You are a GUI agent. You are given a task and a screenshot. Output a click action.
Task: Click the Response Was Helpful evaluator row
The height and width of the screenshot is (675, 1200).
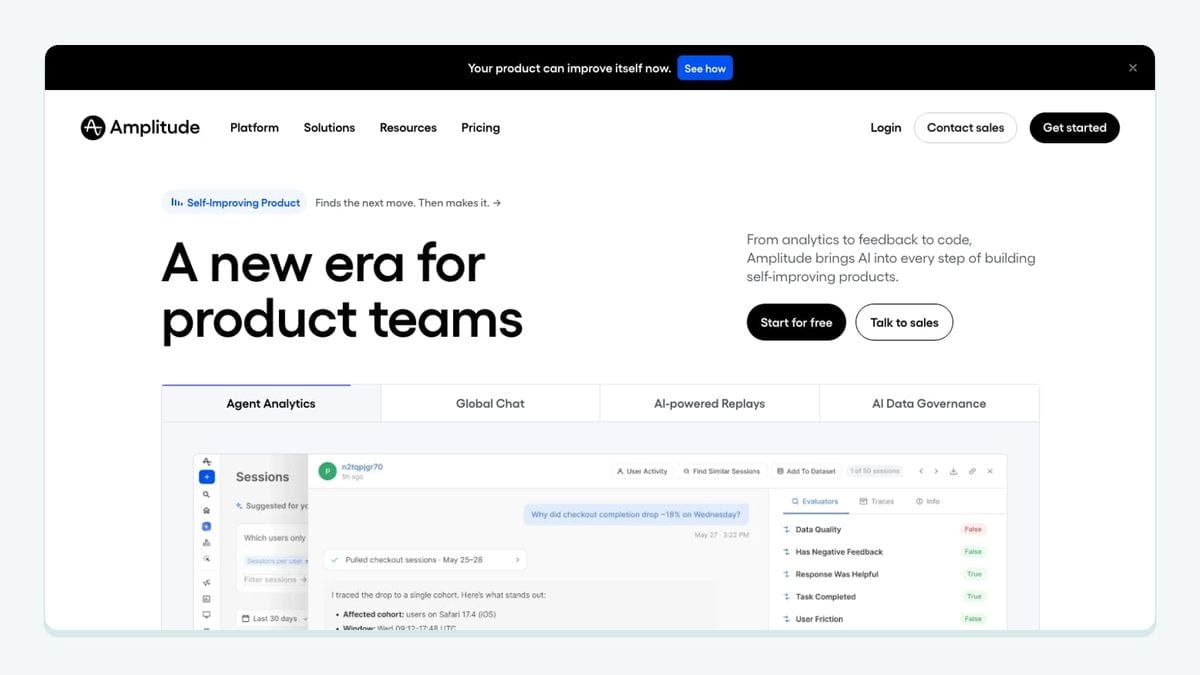[x=884, y=574]
